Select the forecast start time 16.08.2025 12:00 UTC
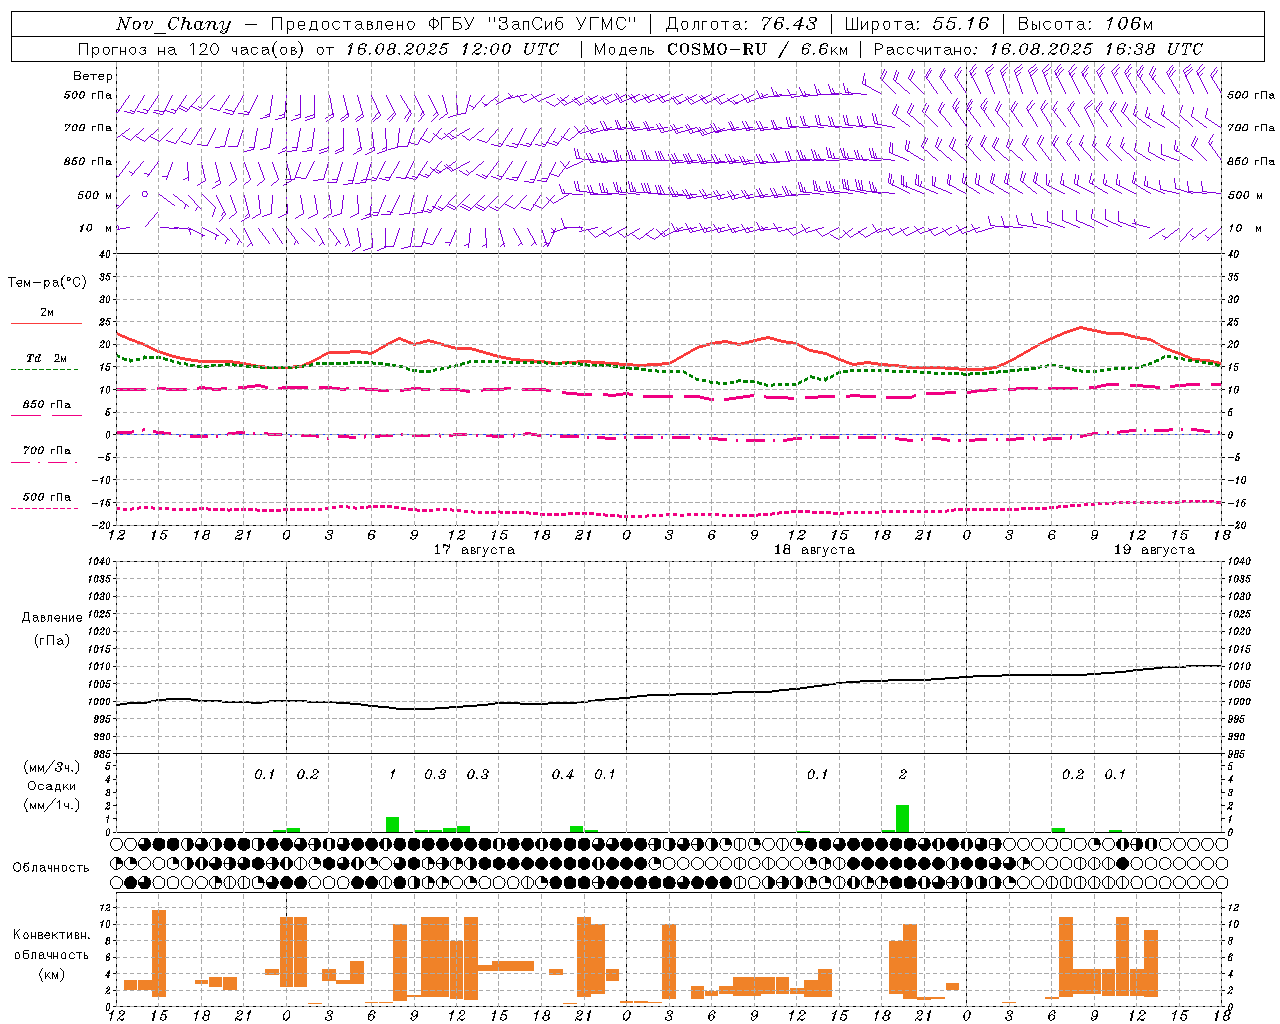Image resolution: width=1280 pixels, height=1024 pixels. 452,49
